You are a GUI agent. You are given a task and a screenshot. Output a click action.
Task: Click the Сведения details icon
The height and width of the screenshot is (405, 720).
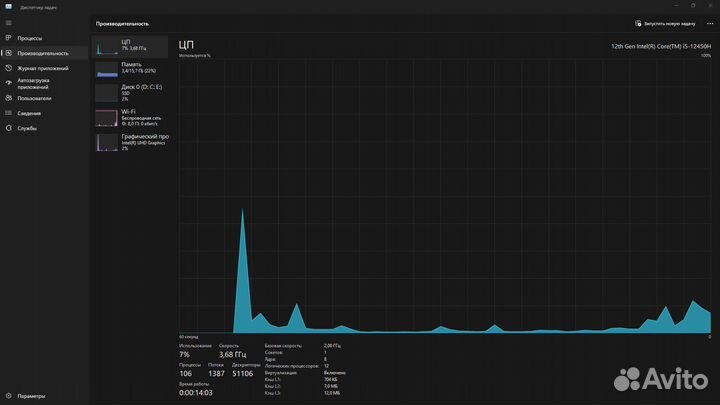[8, 113]
